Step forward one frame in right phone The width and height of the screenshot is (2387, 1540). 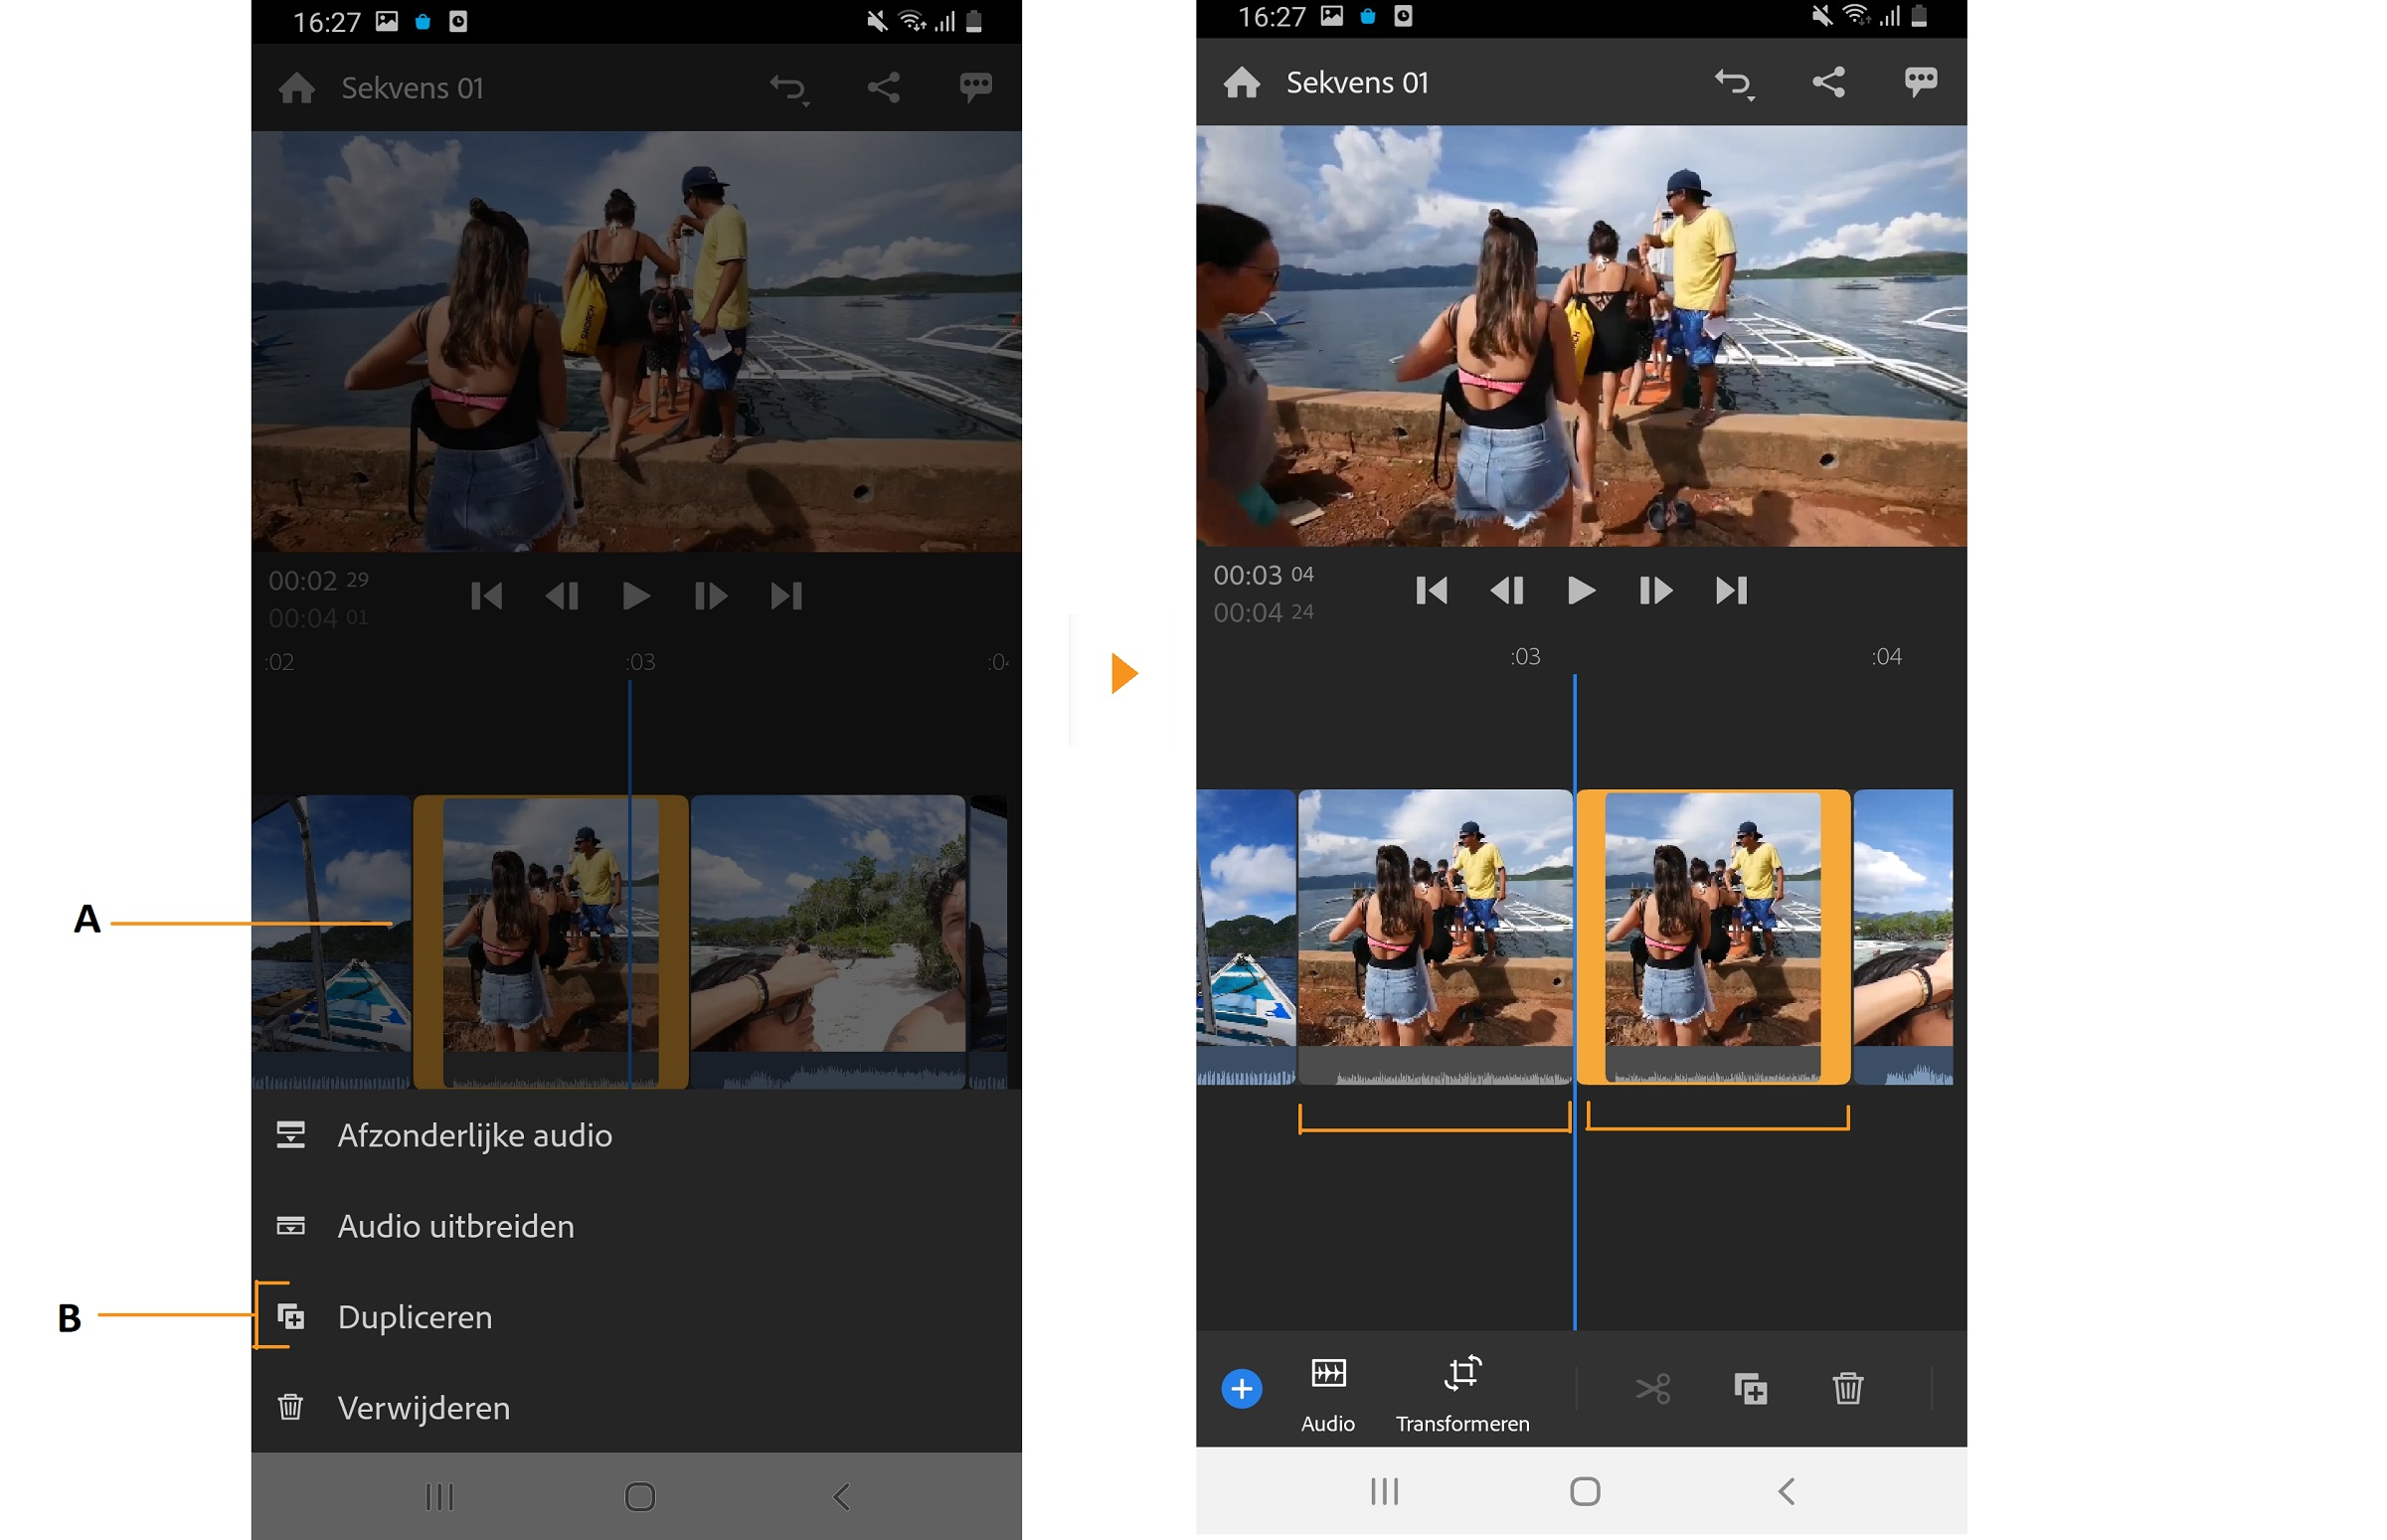1654,591
